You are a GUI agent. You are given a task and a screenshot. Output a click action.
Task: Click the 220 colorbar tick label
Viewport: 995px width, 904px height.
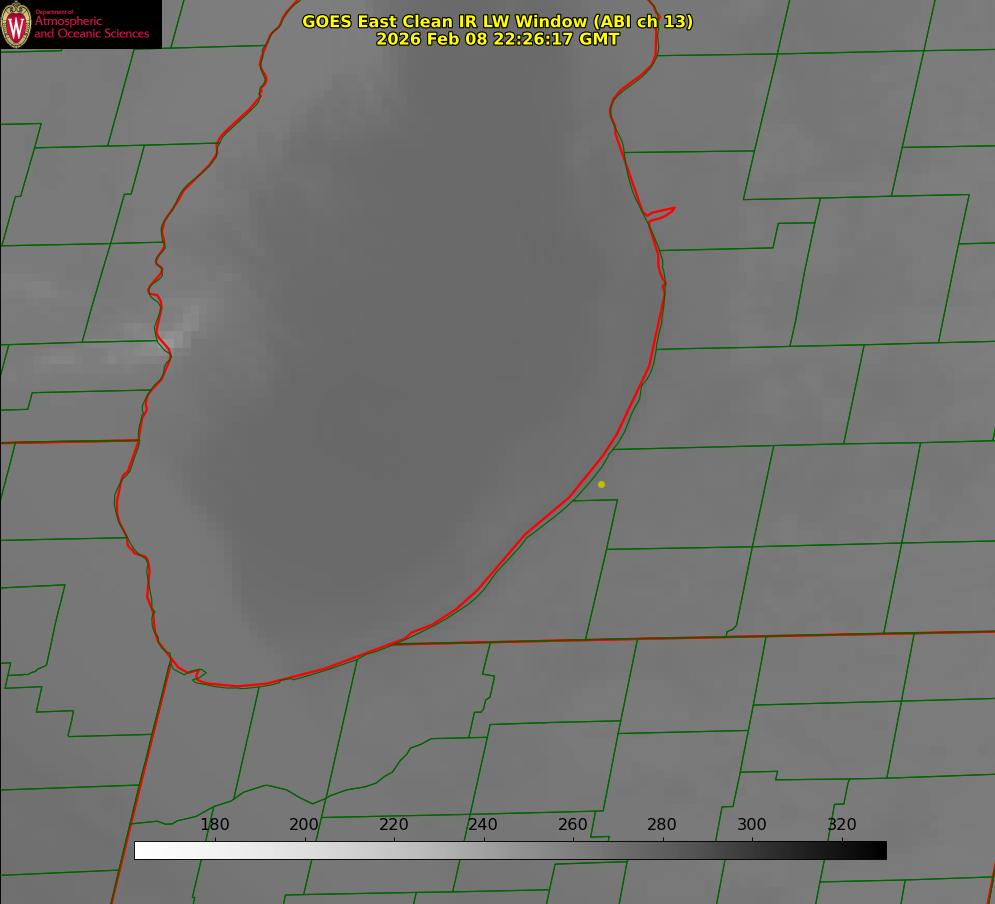(393, 825)
